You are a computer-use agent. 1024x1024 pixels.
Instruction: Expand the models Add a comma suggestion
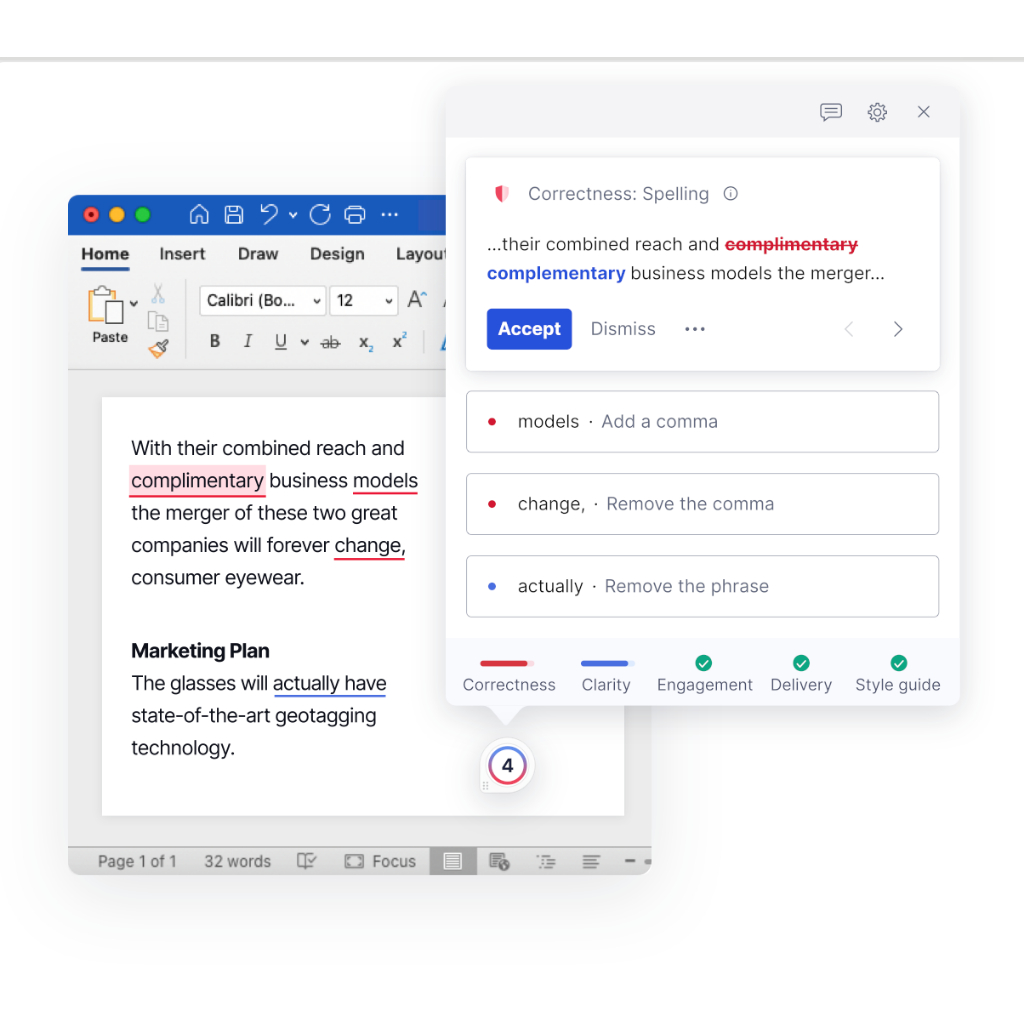coord(703,422)
